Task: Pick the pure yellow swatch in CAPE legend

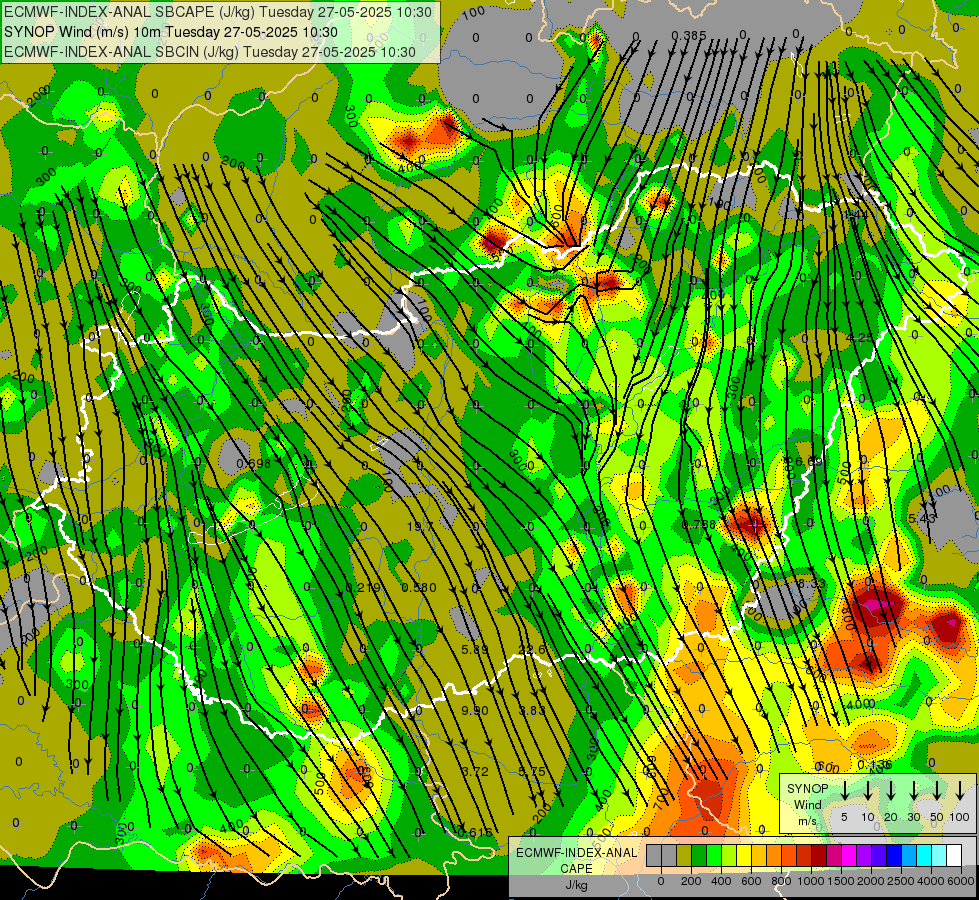Action: 744,855
